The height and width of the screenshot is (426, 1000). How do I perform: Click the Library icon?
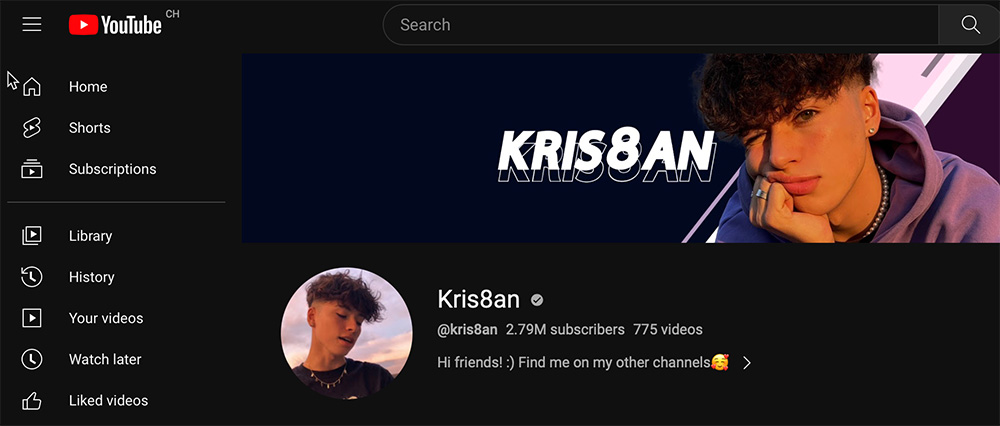pos(32,235)
